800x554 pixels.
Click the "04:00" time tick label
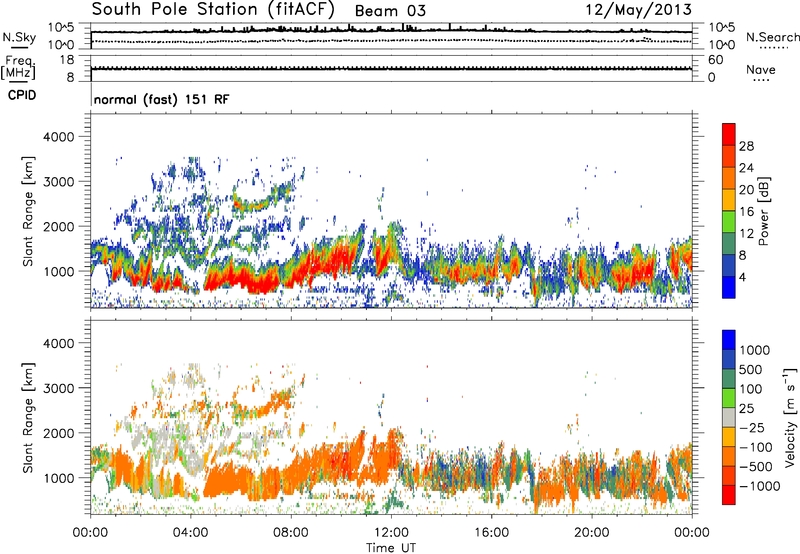coord(190,533)
